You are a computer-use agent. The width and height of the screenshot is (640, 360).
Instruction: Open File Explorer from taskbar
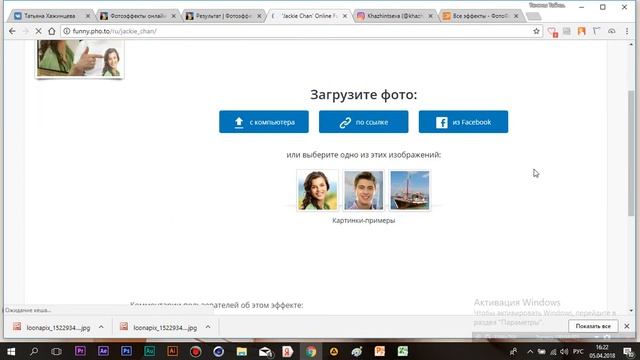pyautogui.click(x=242, y=351)
